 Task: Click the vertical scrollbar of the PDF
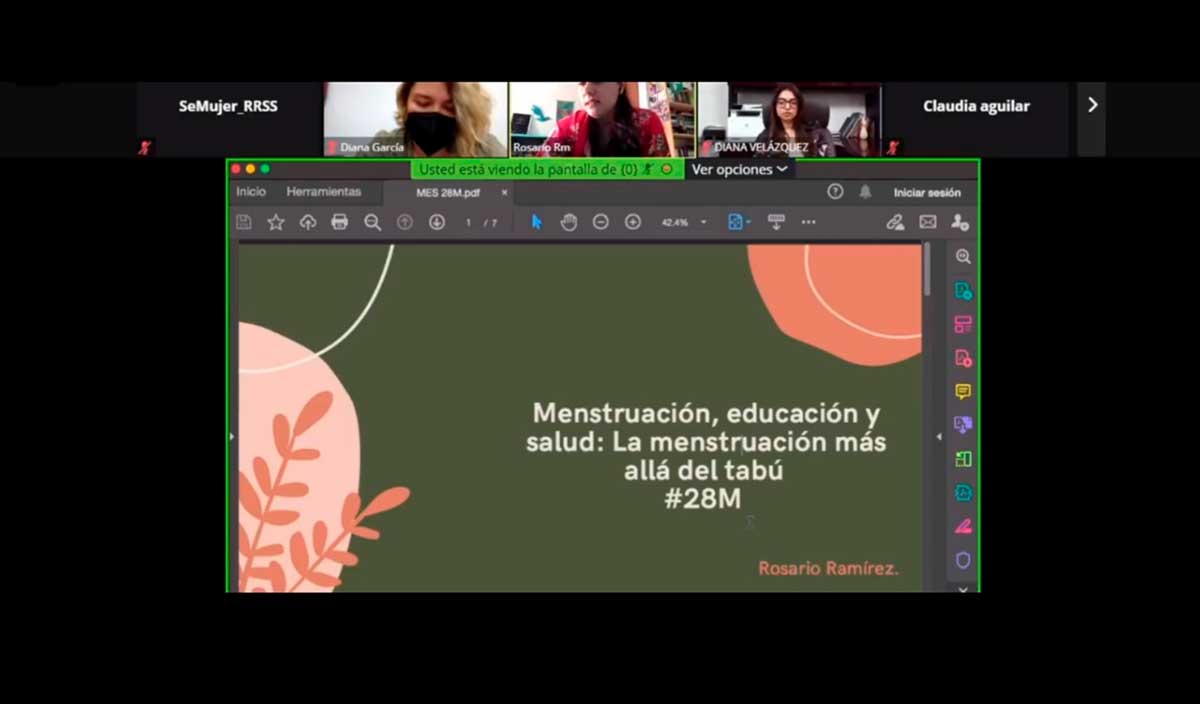point(928,270)
